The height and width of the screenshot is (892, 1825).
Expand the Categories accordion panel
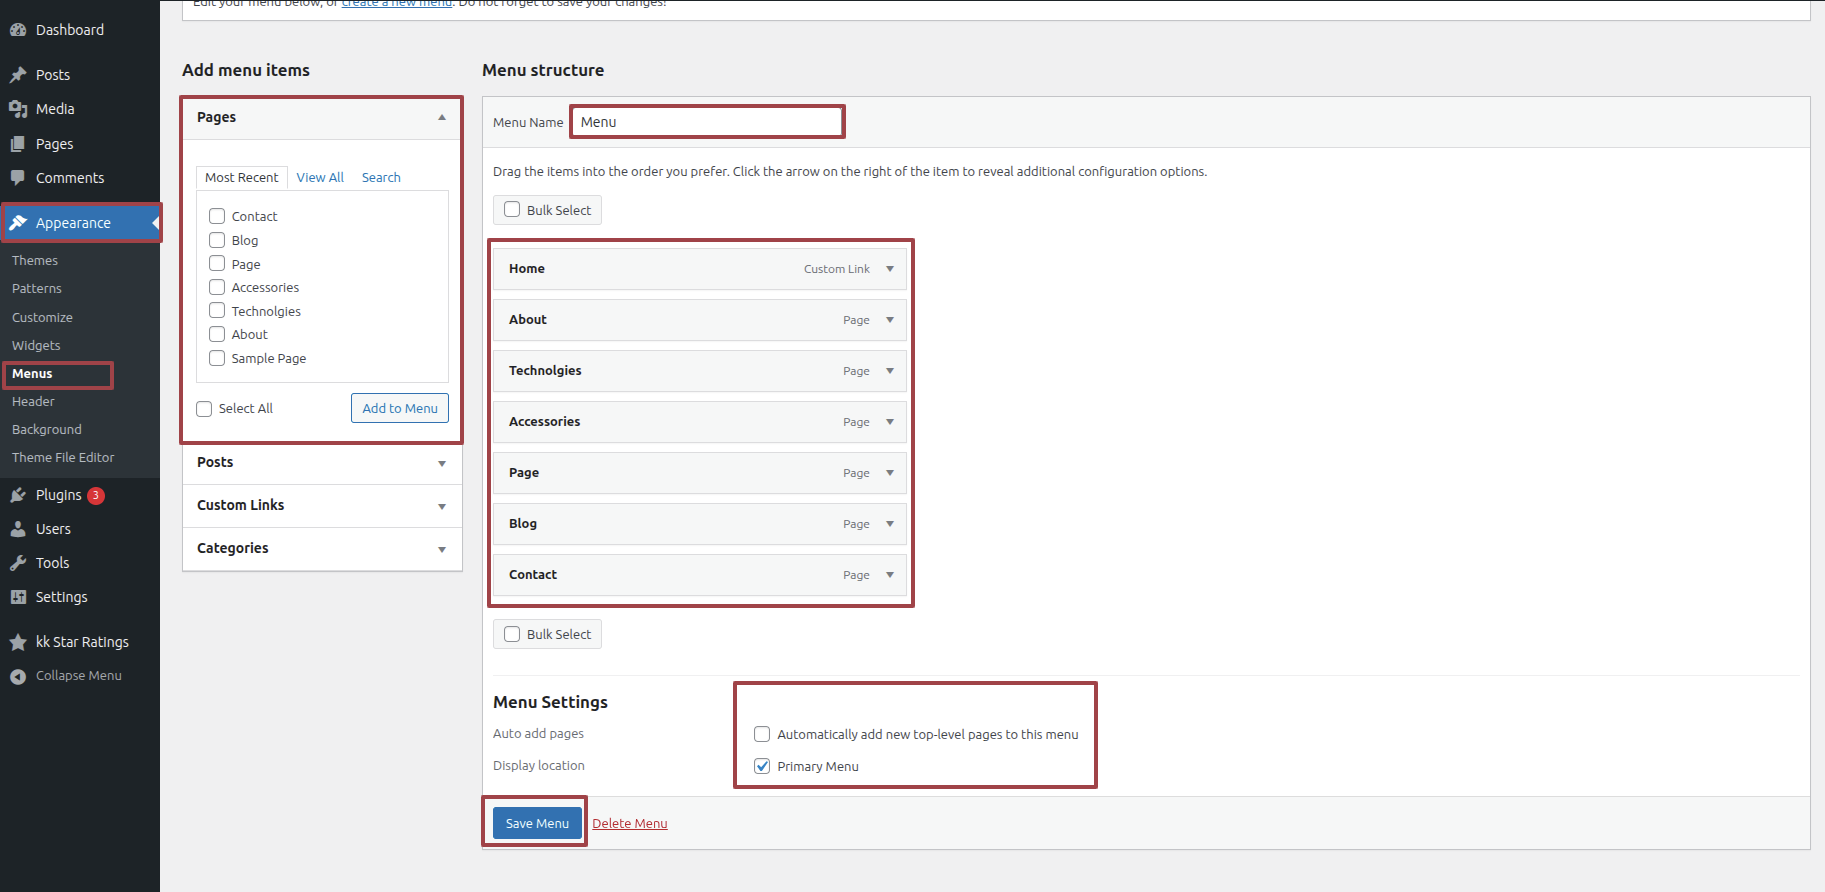[441, 549]
